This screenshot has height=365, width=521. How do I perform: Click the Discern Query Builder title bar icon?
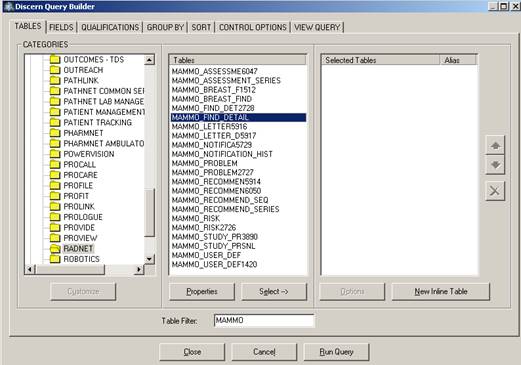[8, 7]
